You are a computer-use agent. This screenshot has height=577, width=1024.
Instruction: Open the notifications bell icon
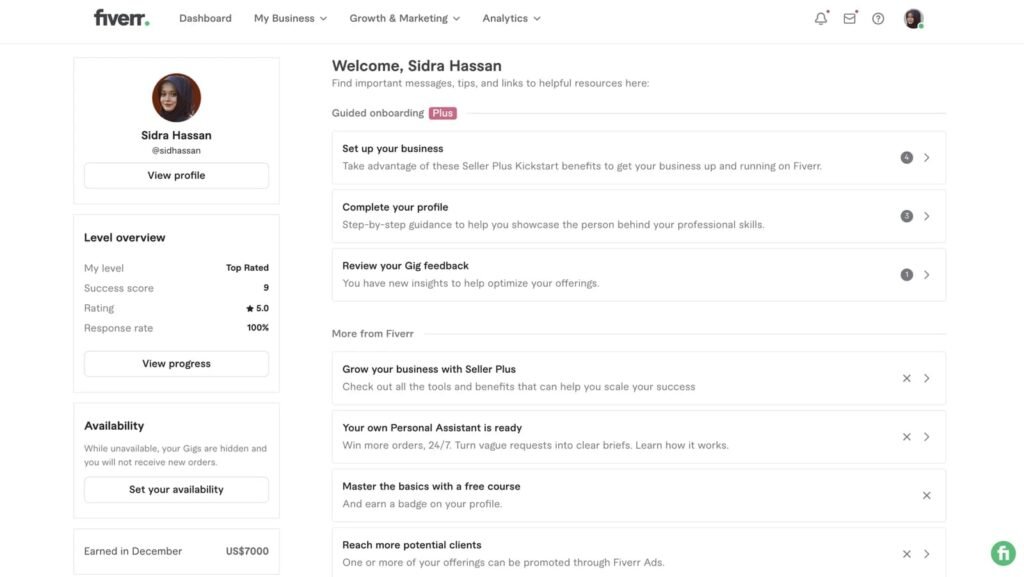click(821, 18)
